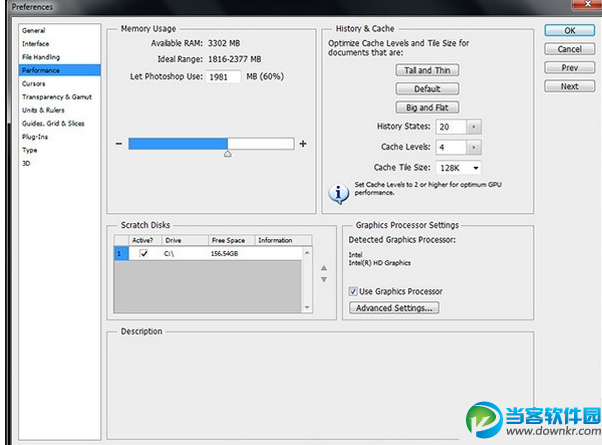This screenshot has width=602, height=445.
Task: Click the Active? column header
Action: point(145,240)
